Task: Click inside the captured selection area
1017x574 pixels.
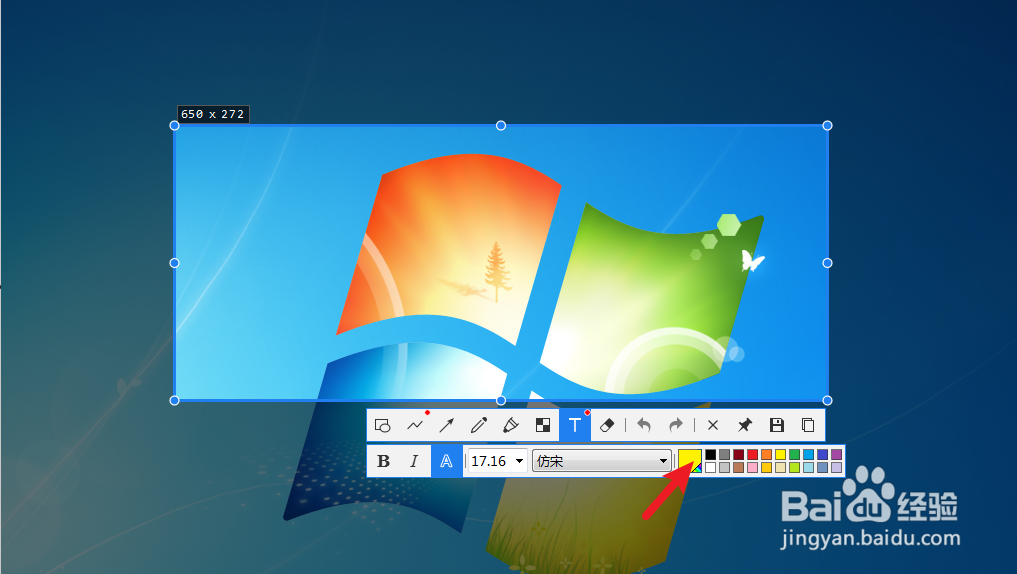Action: click(501, 263)
